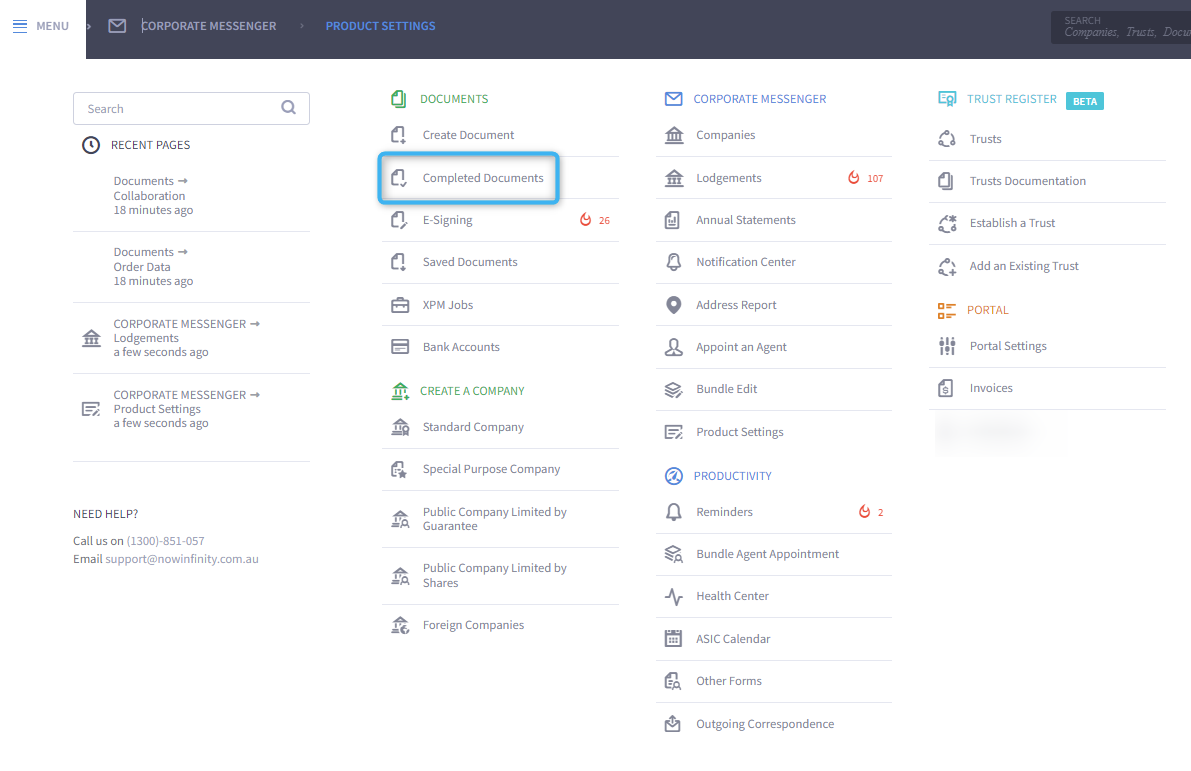Click the Annual Statements report icon

click(x=672, y=220)
